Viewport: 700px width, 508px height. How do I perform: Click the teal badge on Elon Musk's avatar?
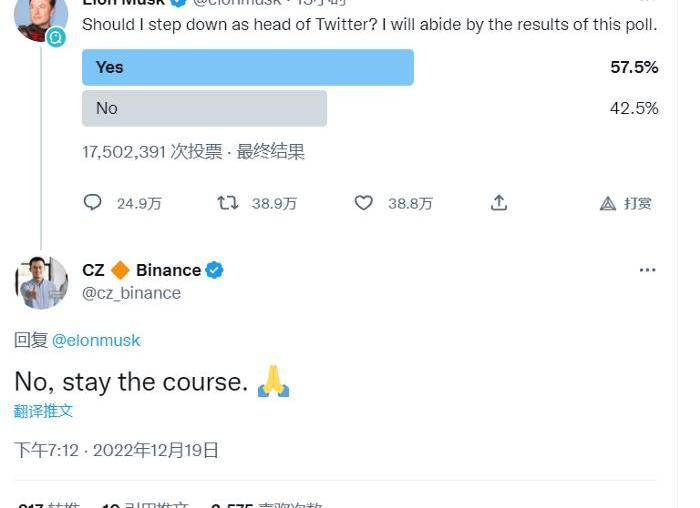56,37
